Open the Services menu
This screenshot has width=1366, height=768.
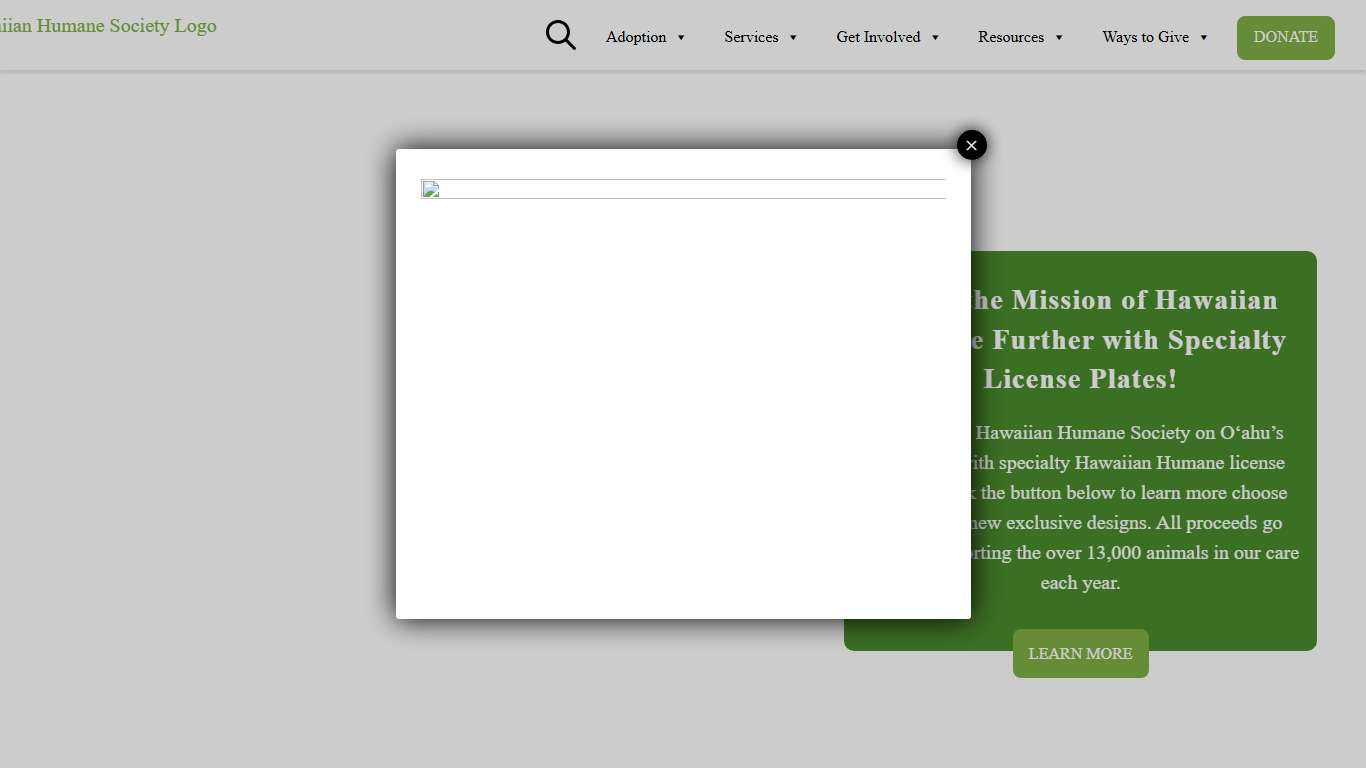[751, 37]
